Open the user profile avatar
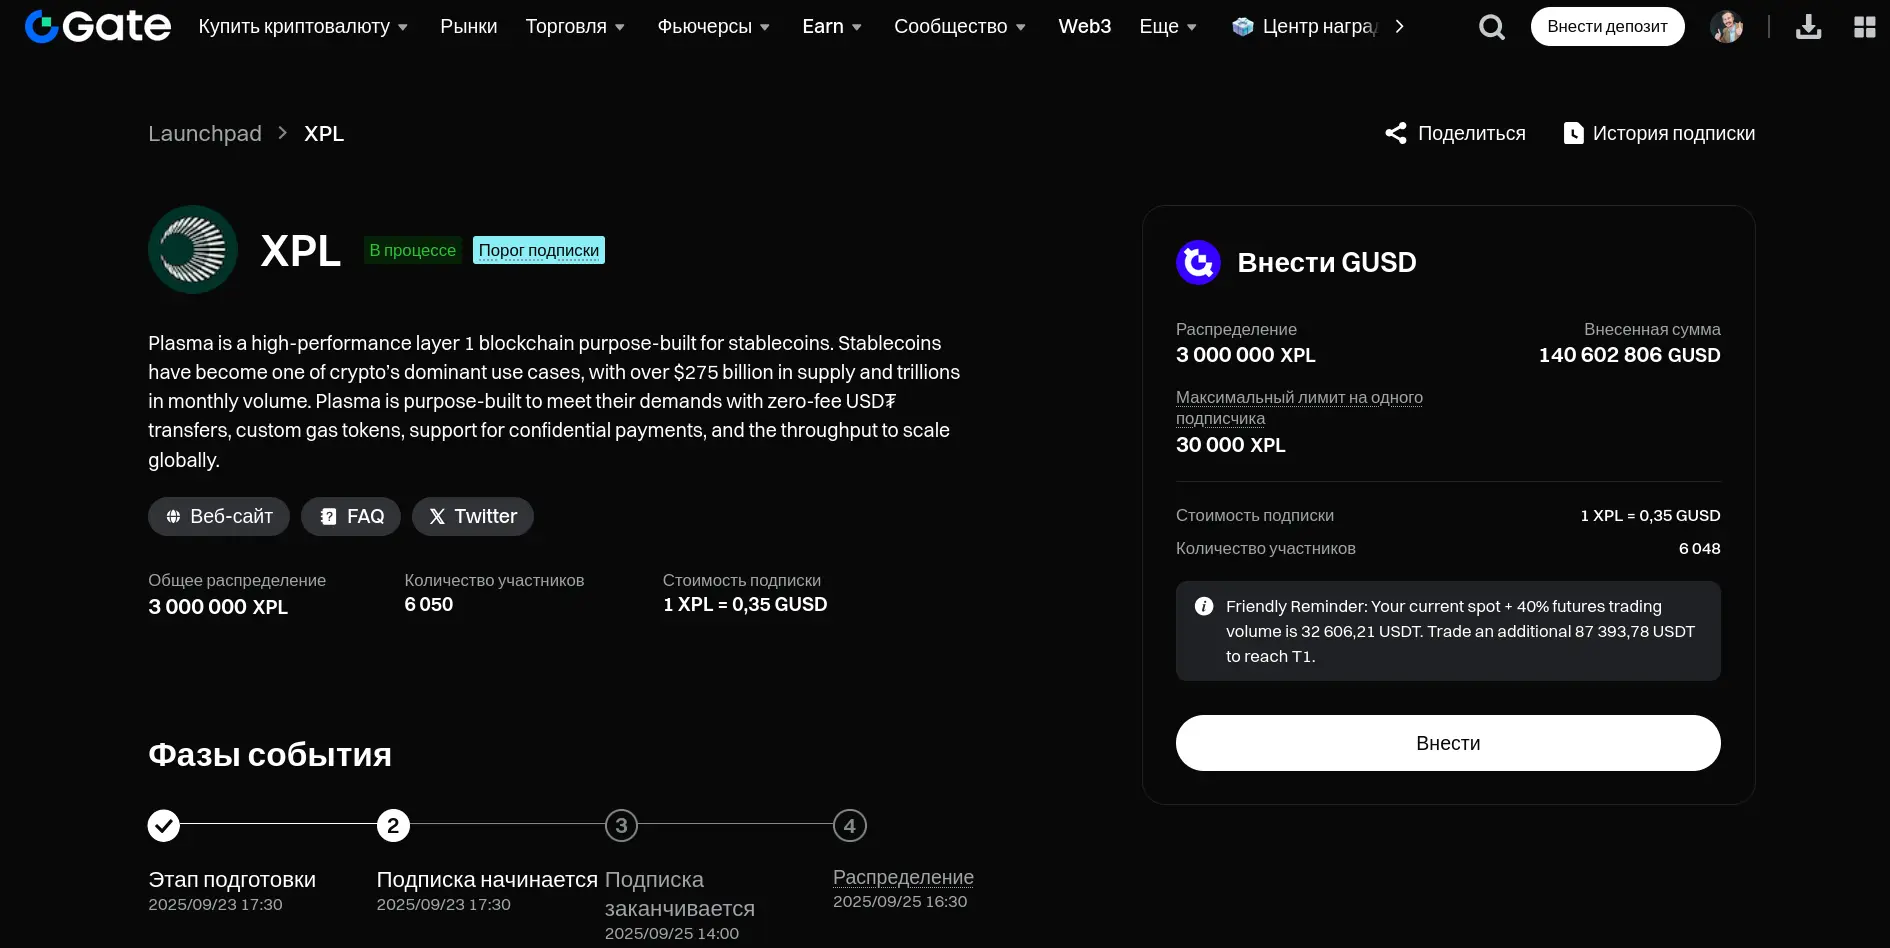The width and height of the screenshot is (1890, 948). [1727, 27]
